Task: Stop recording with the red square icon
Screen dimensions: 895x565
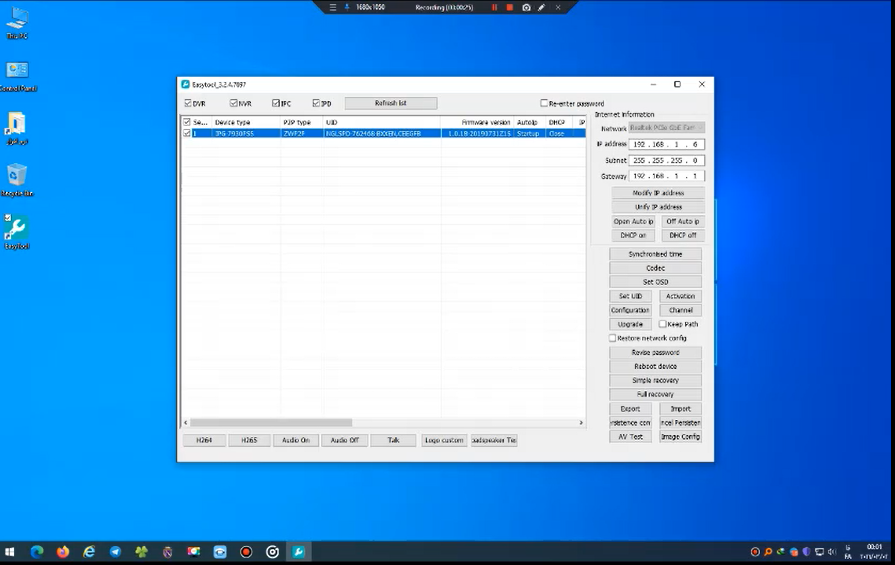Action: click(509, 7)
